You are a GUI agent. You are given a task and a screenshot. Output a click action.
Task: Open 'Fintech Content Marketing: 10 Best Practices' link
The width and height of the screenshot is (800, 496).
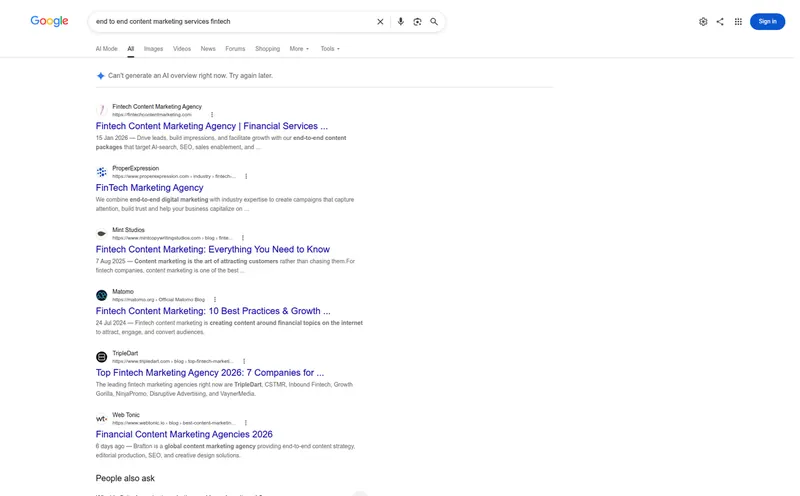pos(213,311)
